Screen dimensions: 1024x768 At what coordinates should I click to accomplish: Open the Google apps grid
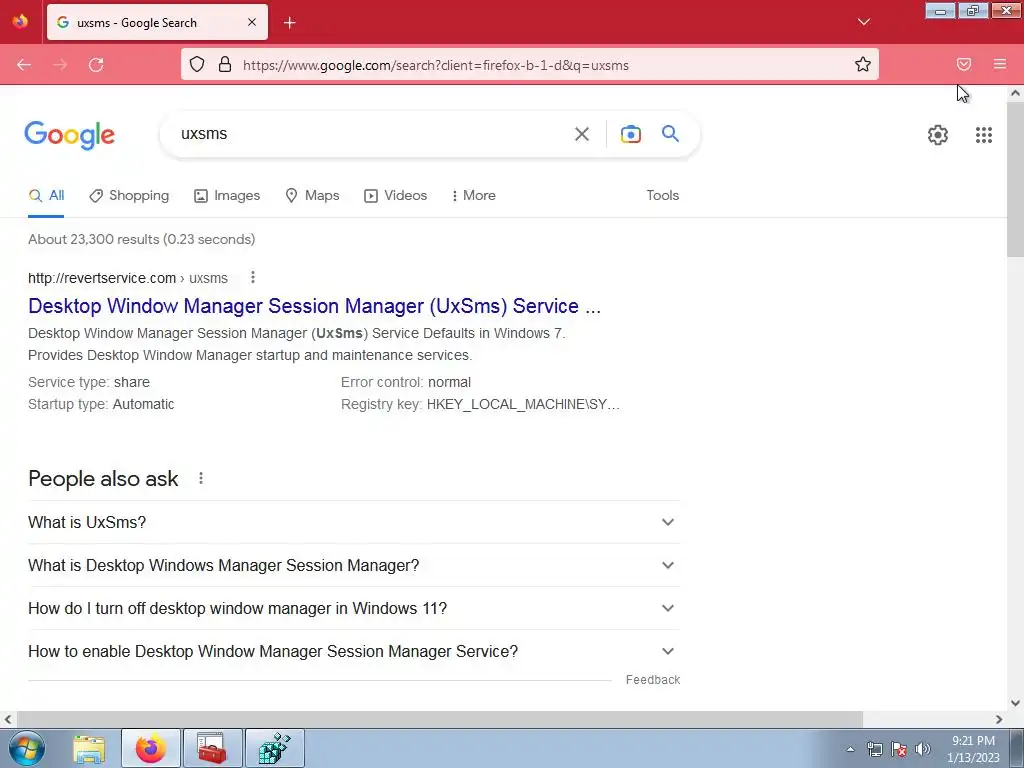click(984, 135)
